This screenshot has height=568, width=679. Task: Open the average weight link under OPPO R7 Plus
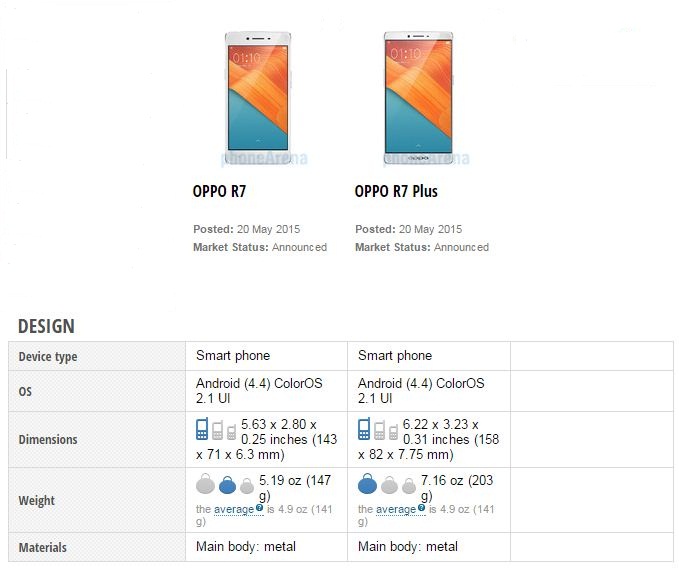point(396,510)
